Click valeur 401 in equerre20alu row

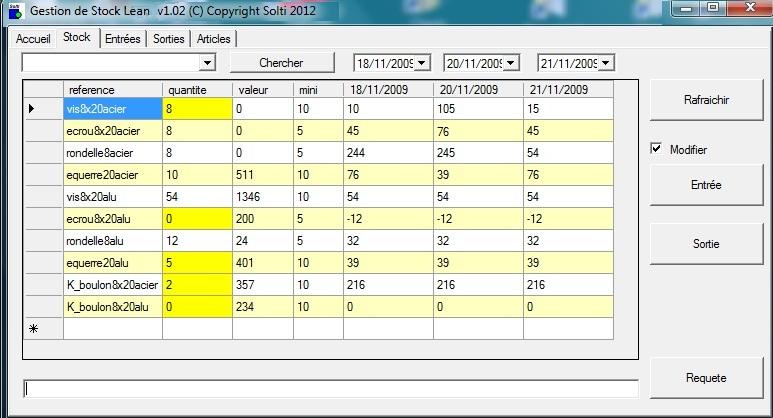pos(263,263)
